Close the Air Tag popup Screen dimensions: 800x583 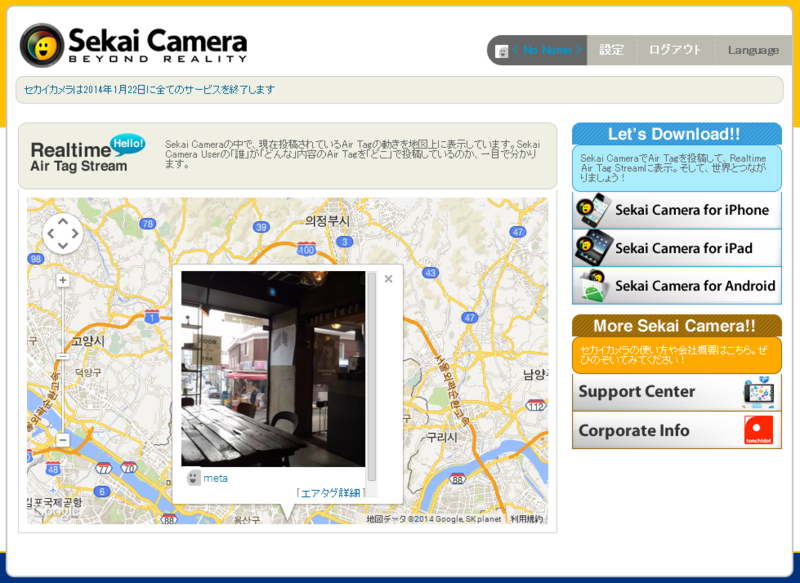click(x=388, y=279)
